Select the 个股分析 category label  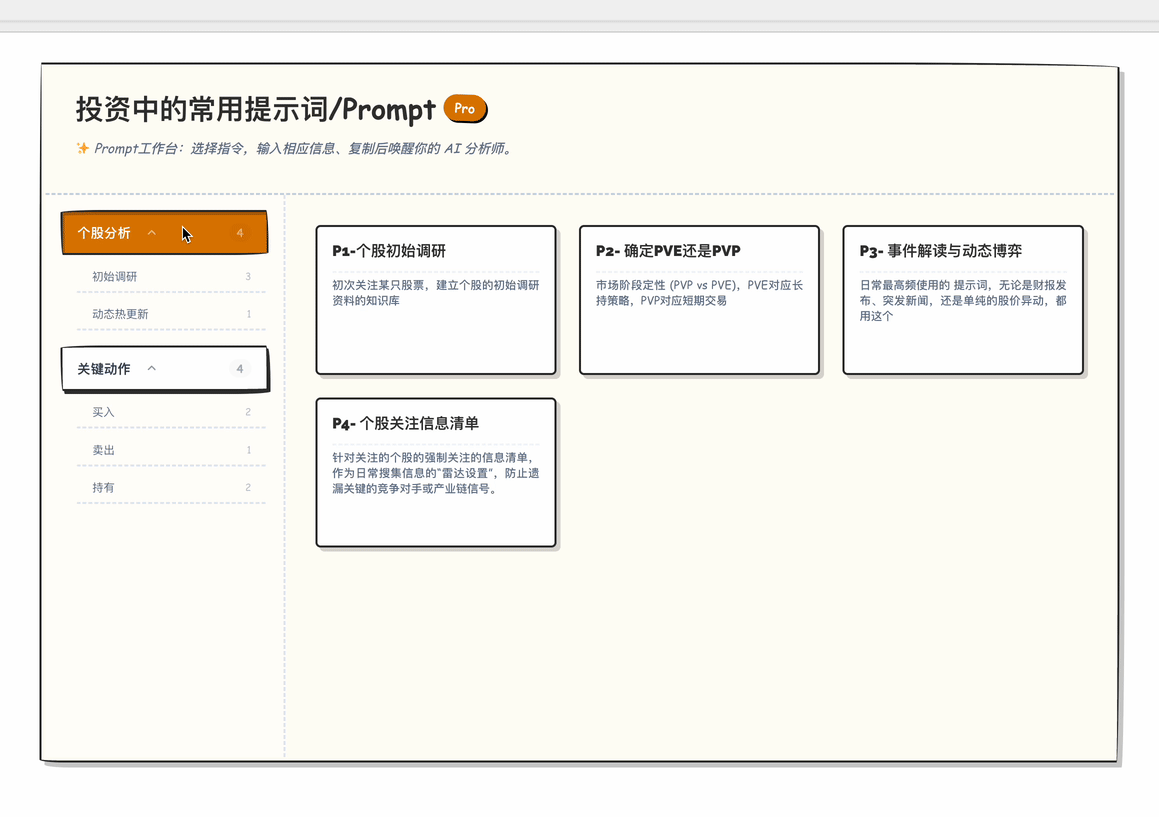pyautogui.click(x=104, y=233)
